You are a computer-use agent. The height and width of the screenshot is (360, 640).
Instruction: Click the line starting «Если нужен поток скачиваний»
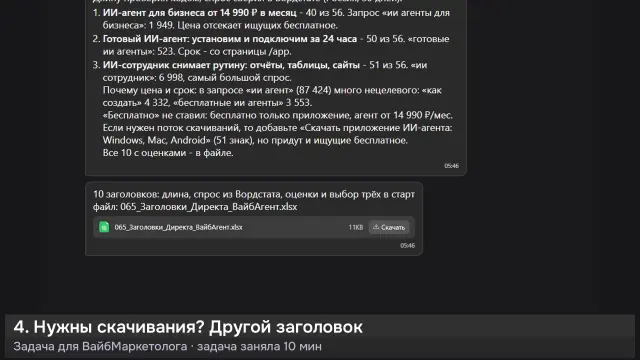coord(278,128)
